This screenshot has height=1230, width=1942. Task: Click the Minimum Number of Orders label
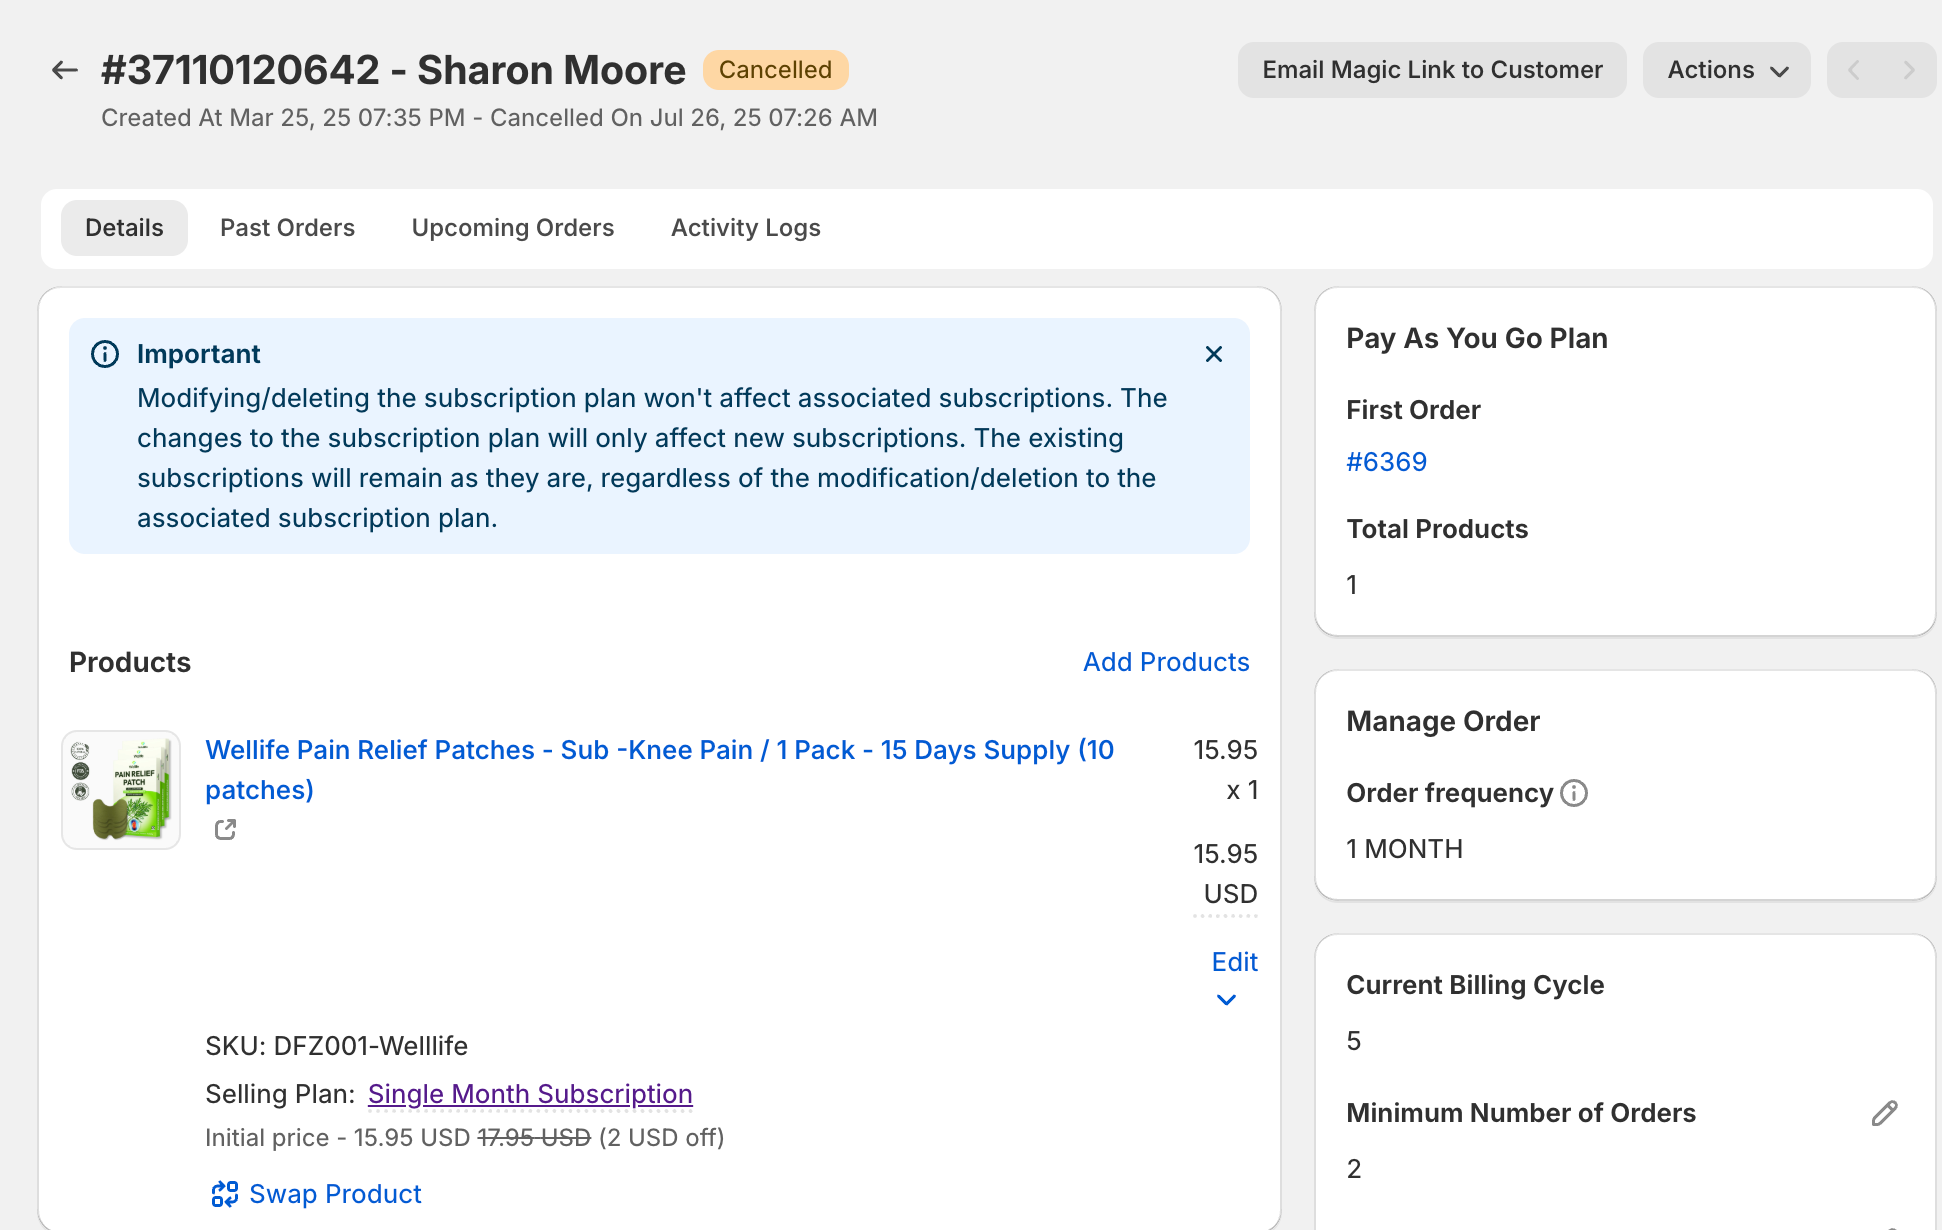[x=1521, y=1113]
